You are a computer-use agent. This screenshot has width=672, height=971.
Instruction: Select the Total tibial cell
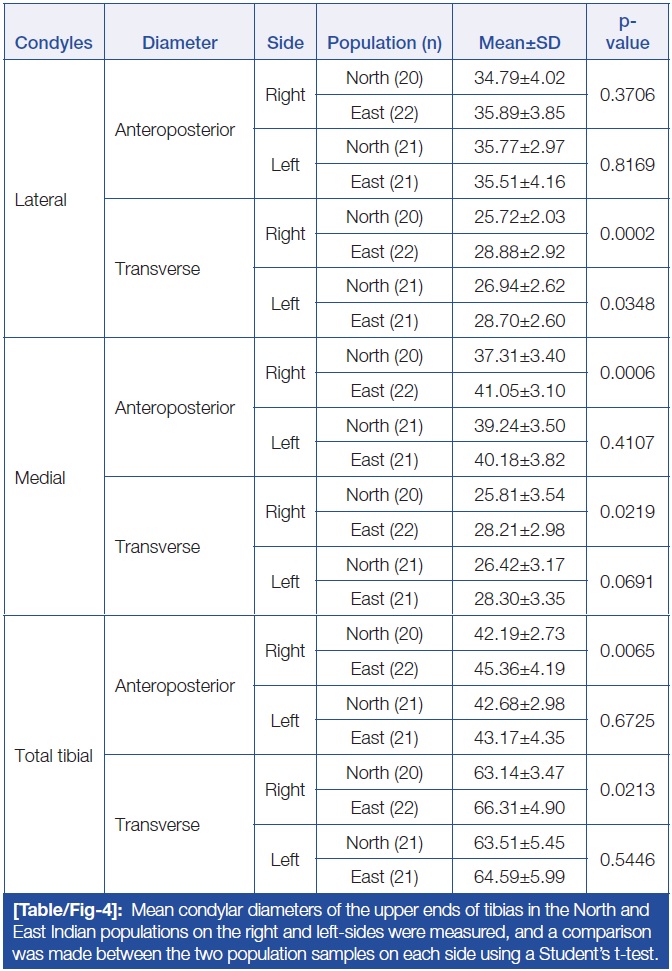(x=54, y=756)
